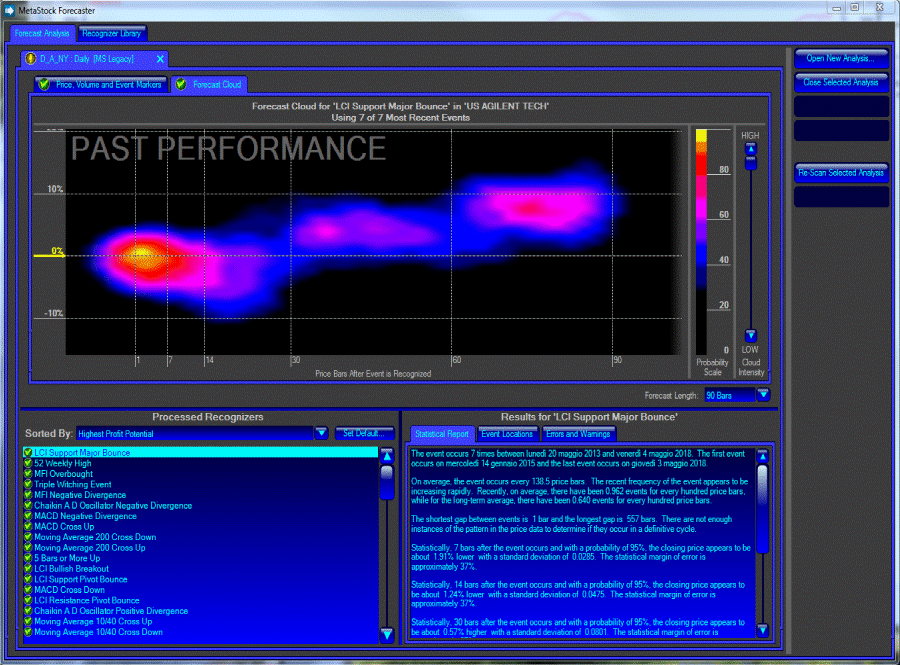Click Re-Scan Selected Analysis button
The width and height of the screenshot is (900, 665).
coord(841,173)
